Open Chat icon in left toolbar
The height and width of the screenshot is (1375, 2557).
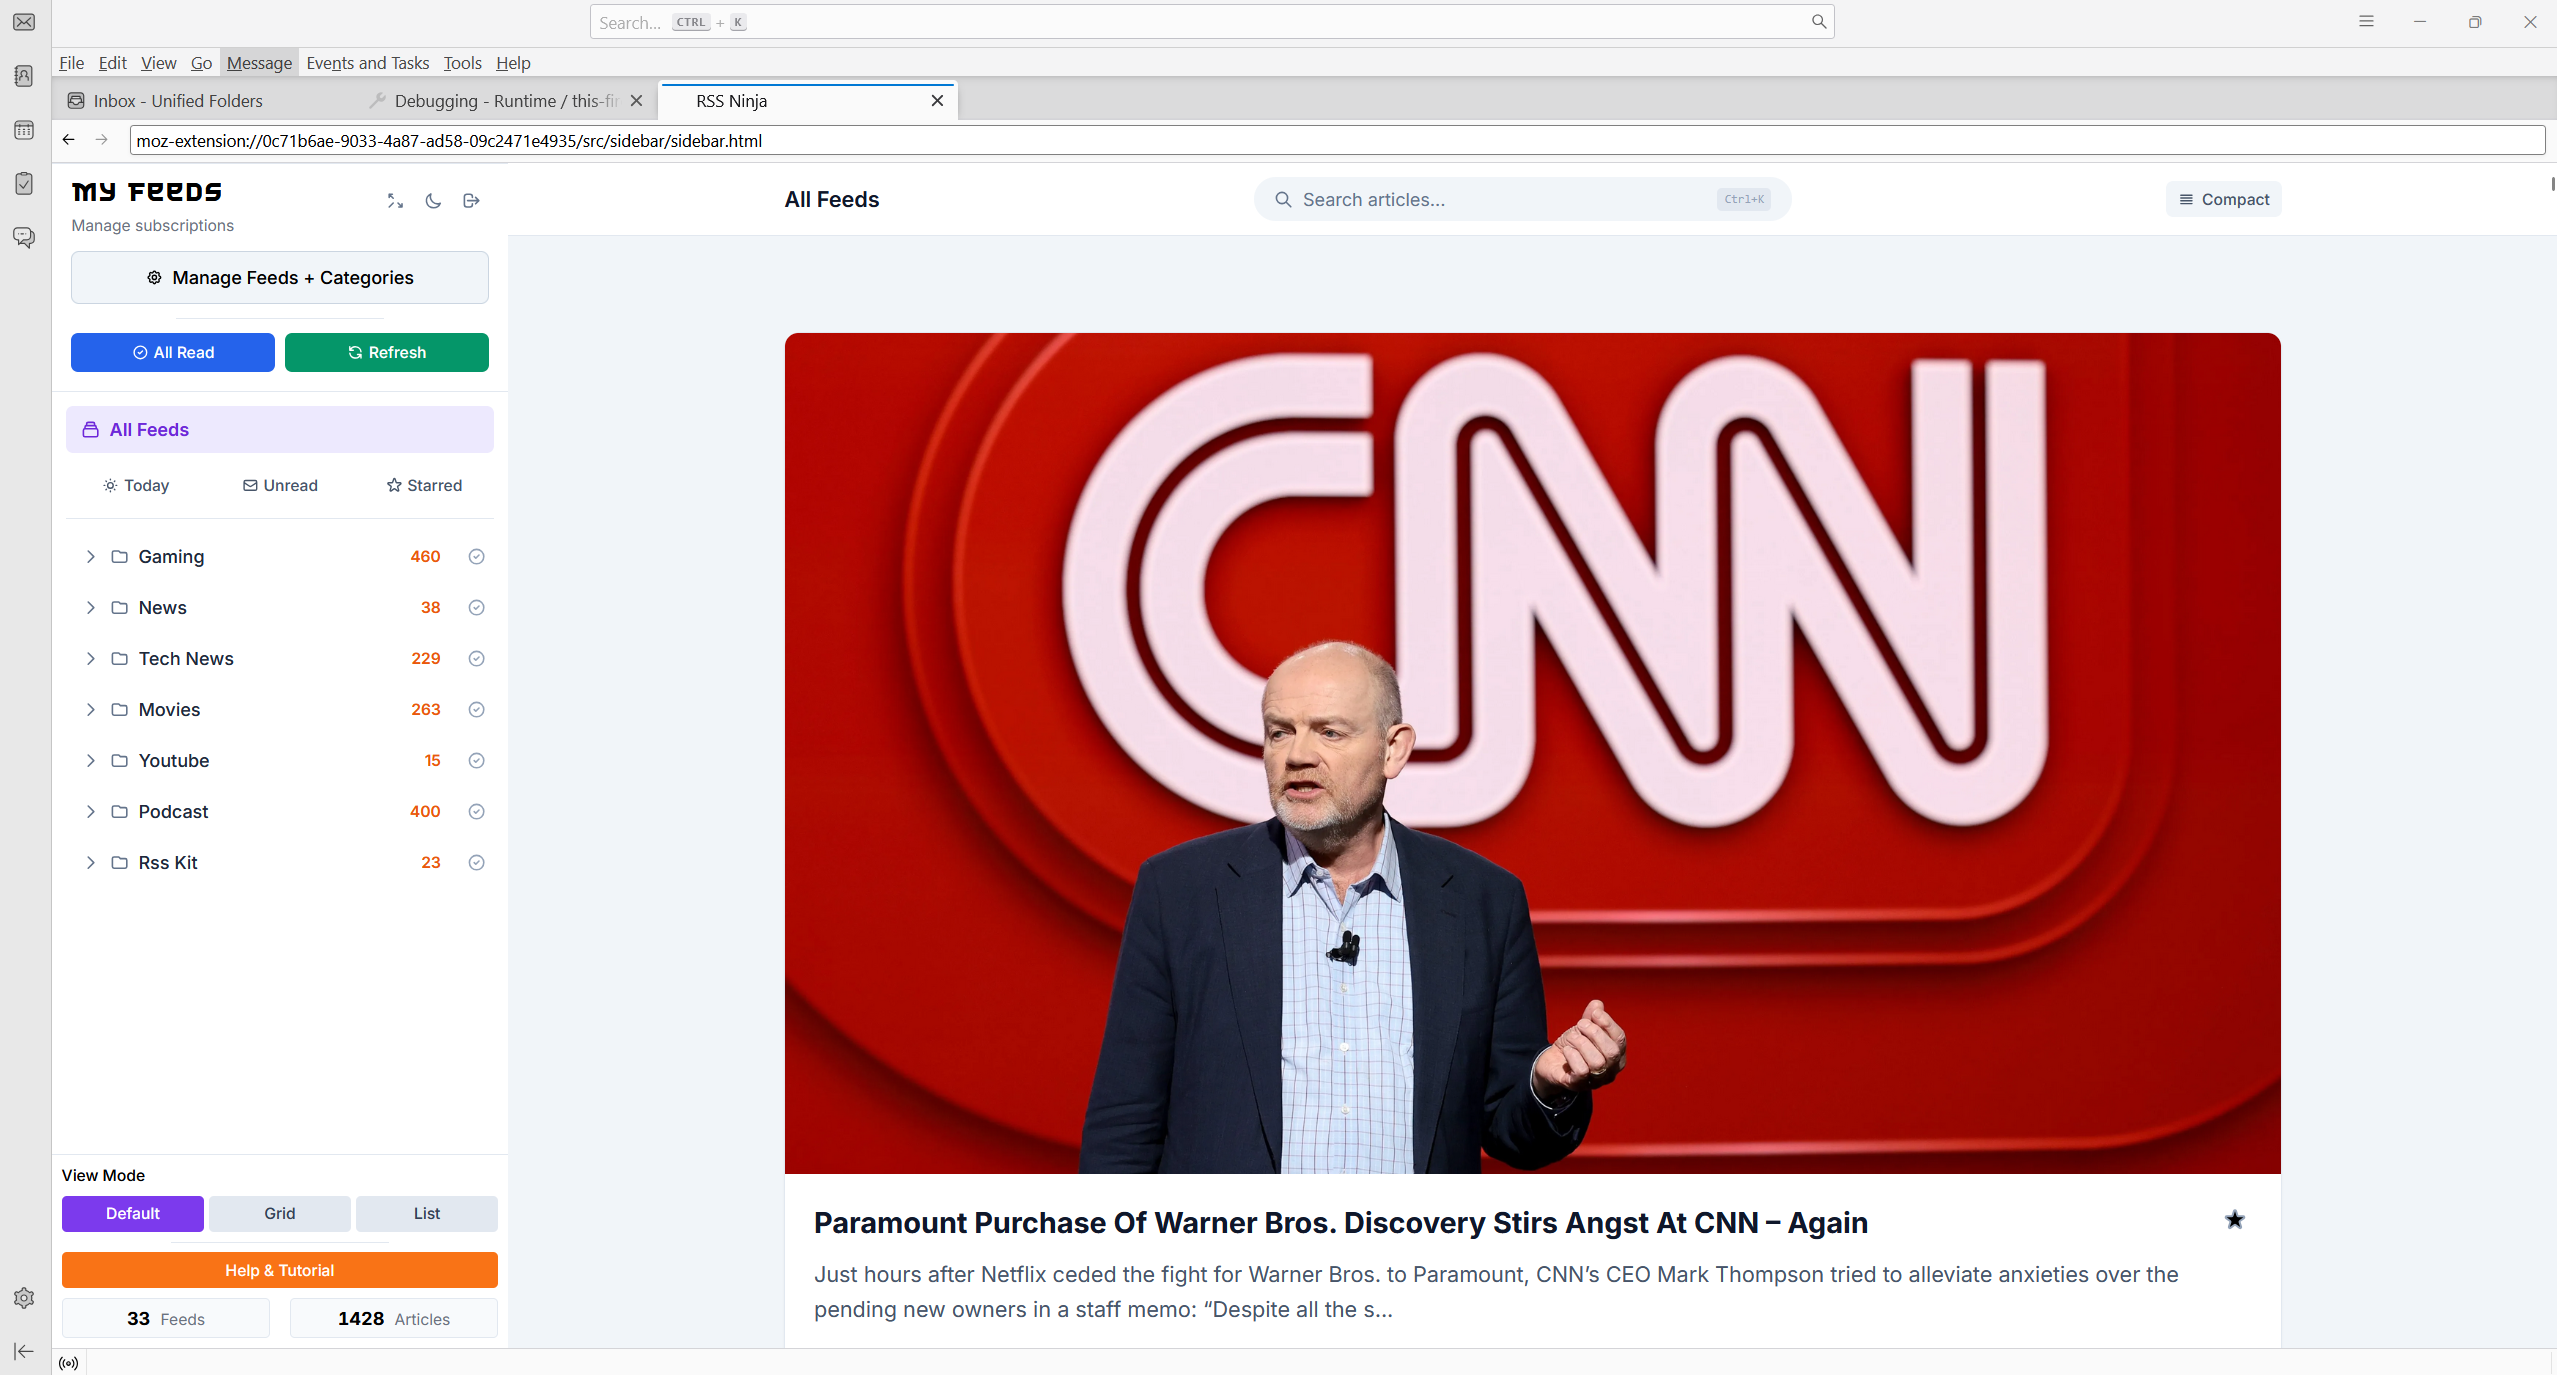(24, 238)
